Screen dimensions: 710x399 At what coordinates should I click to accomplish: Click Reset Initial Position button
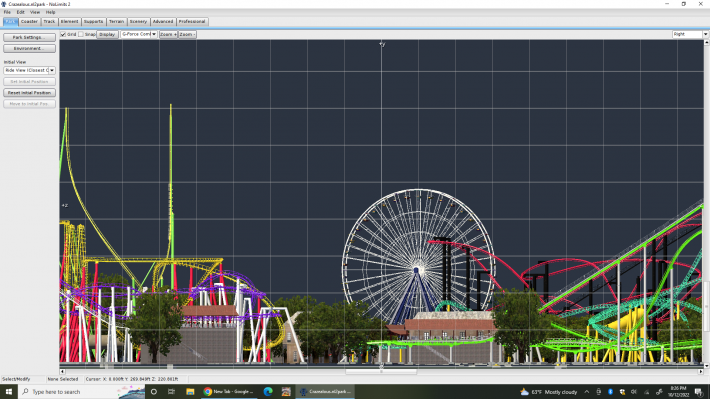(29, 92)
